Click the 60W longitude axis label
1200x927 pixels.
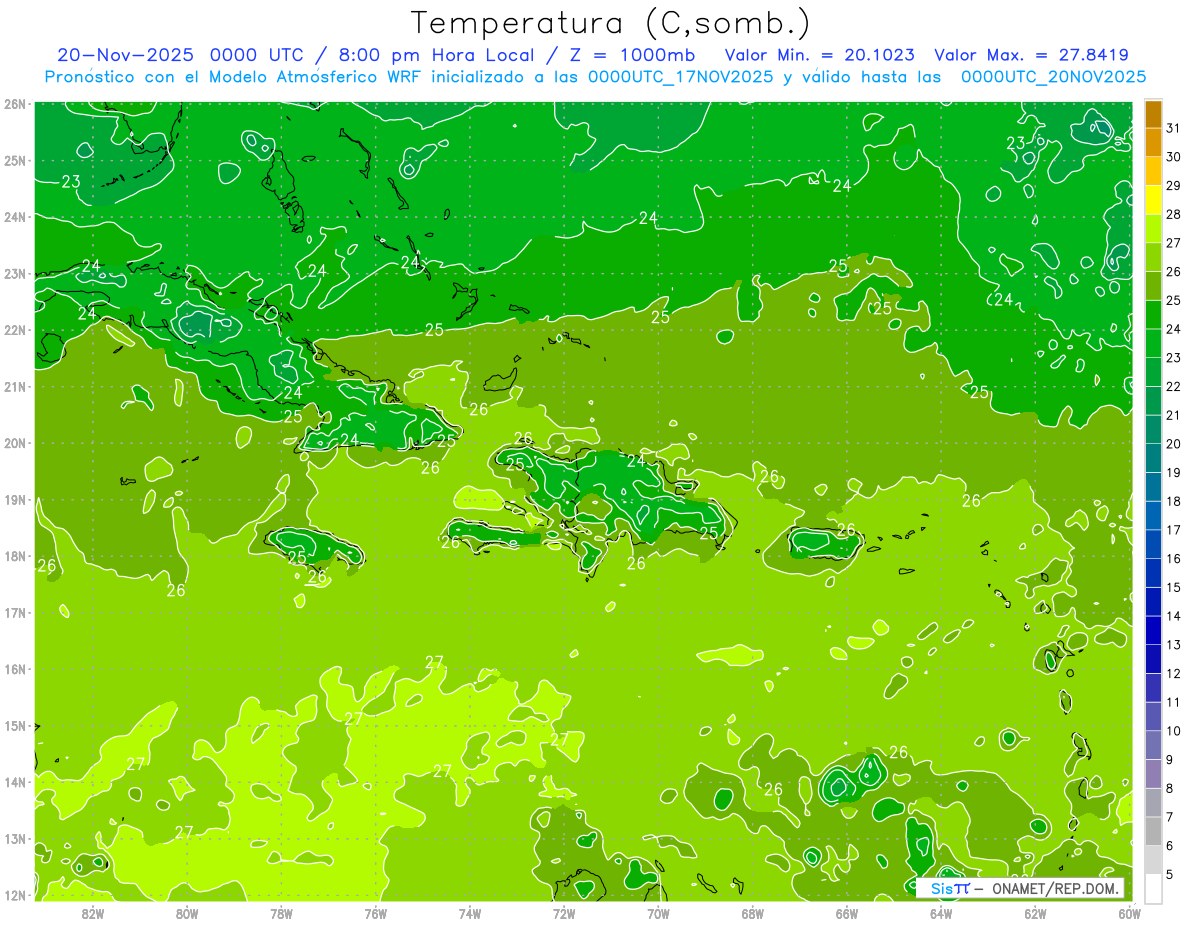point(1130,913)
